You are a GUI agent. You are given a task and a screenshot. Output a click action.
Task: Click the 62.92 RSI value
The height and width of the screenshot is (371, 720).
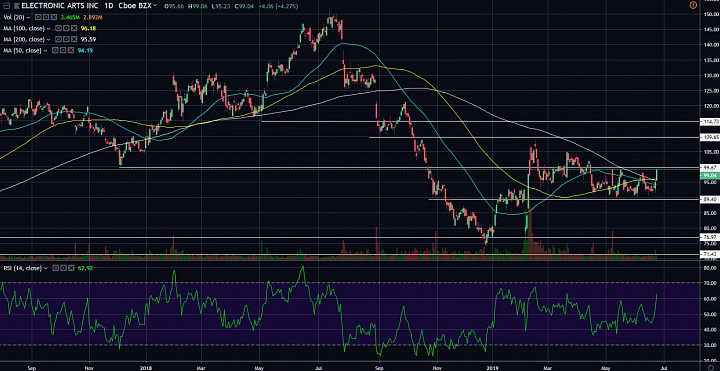click(85, 268)
